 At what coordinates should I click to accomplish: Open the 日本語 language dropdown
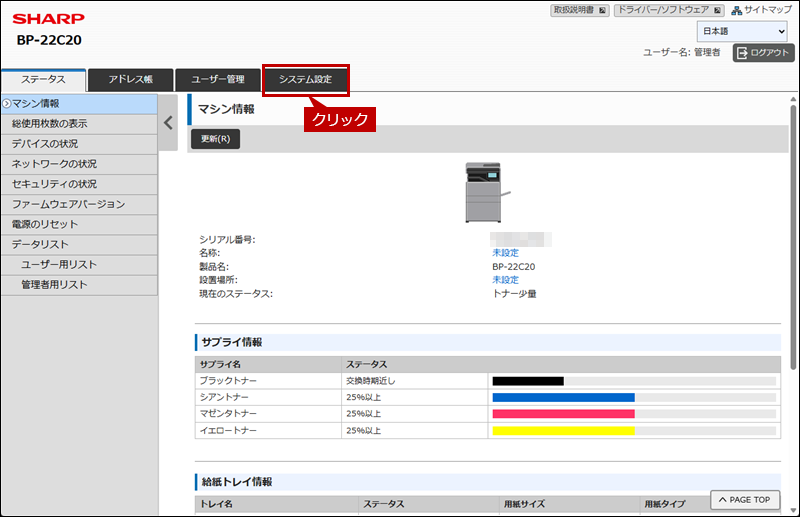point(742,31)
